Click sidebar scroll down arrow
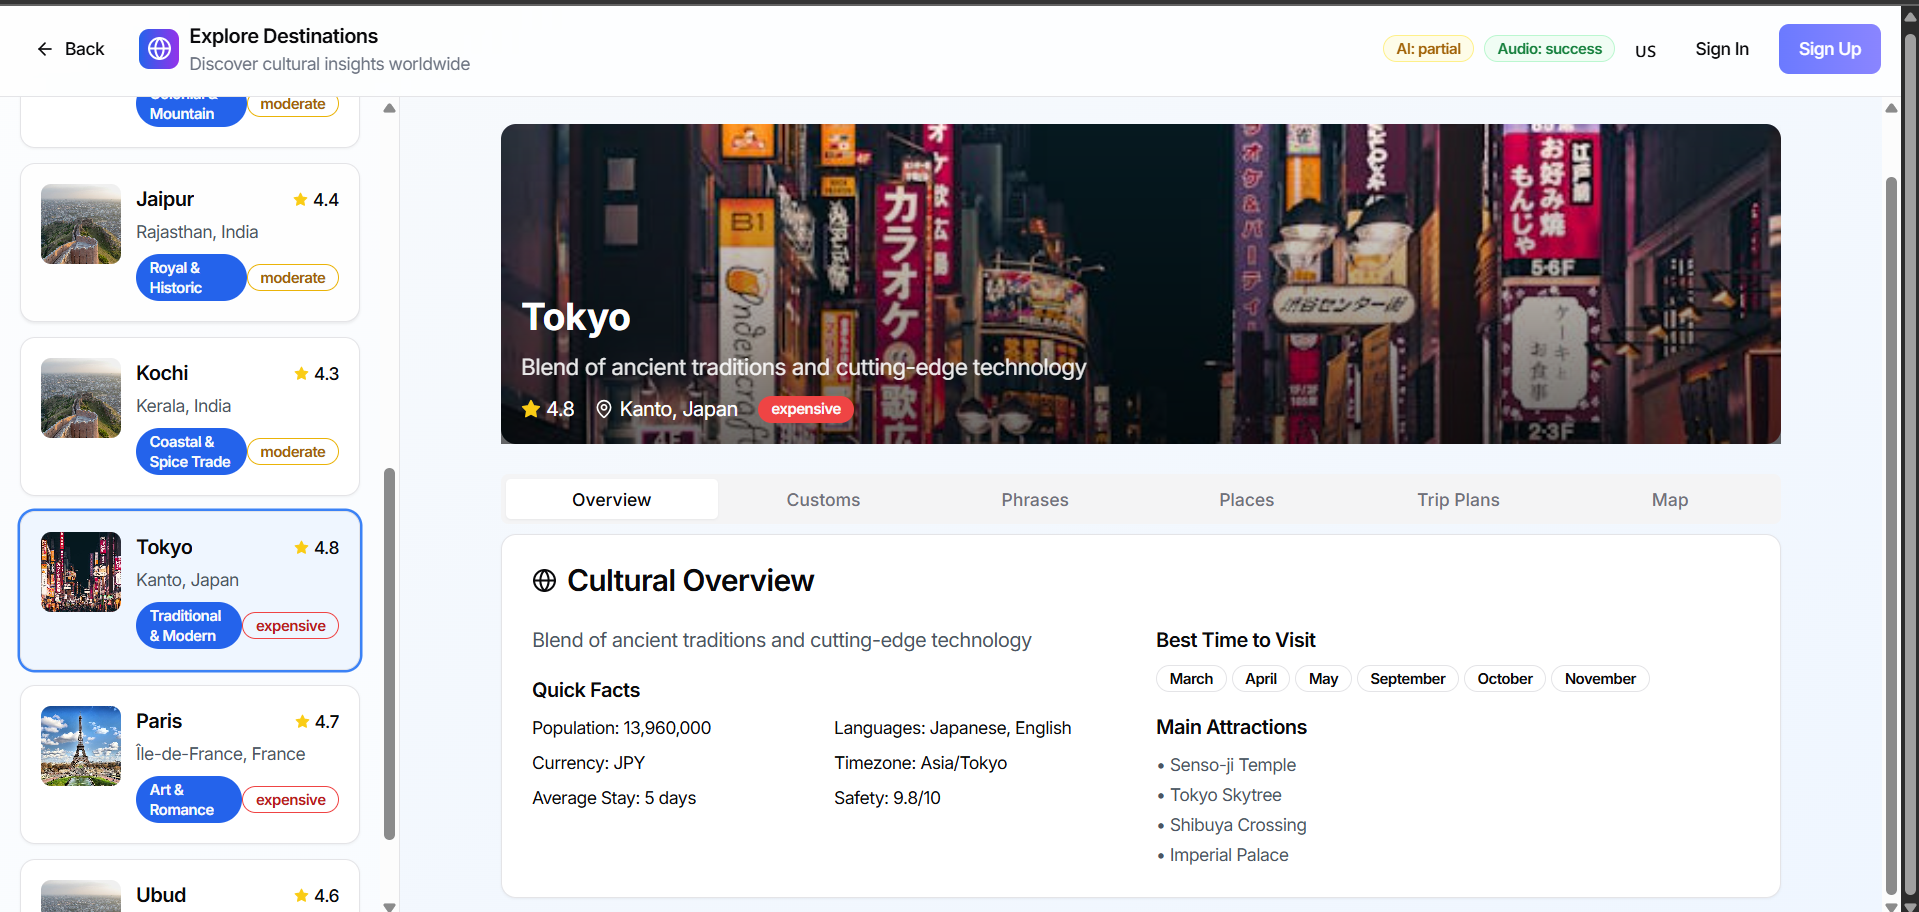 coord(390,906)
